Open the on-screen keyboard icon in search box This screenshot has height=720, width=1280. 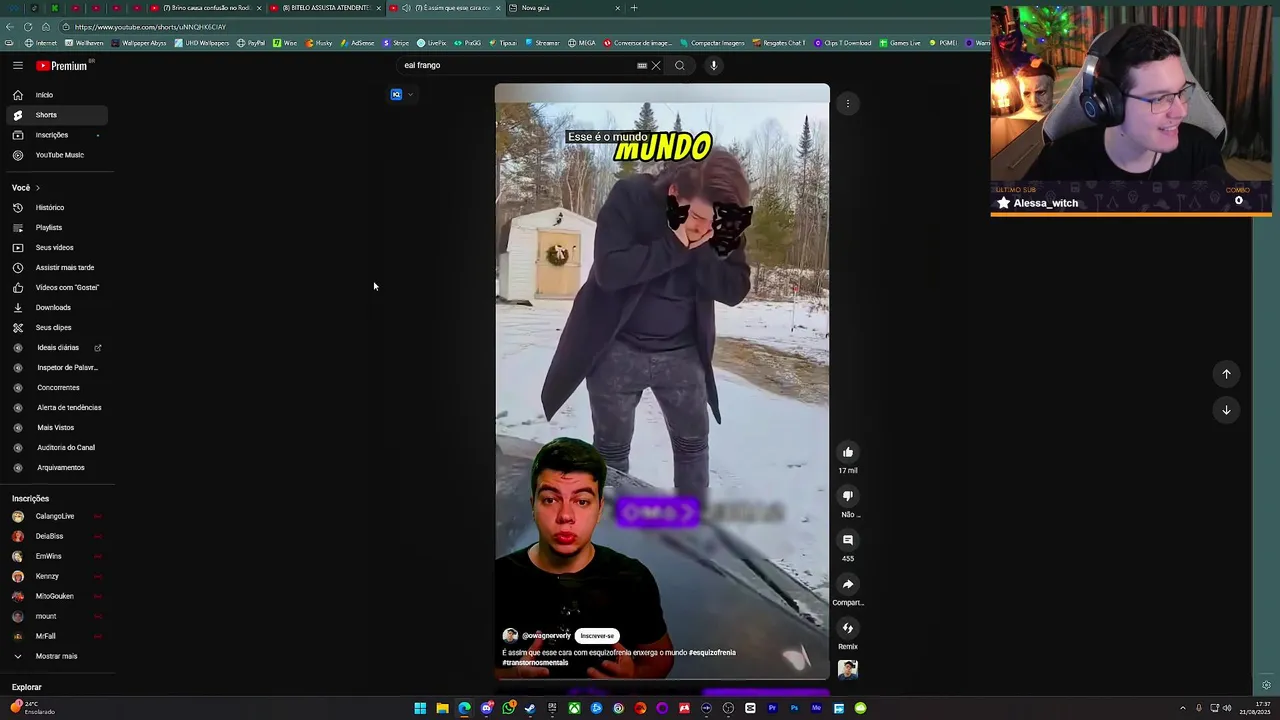pos(642,65)
